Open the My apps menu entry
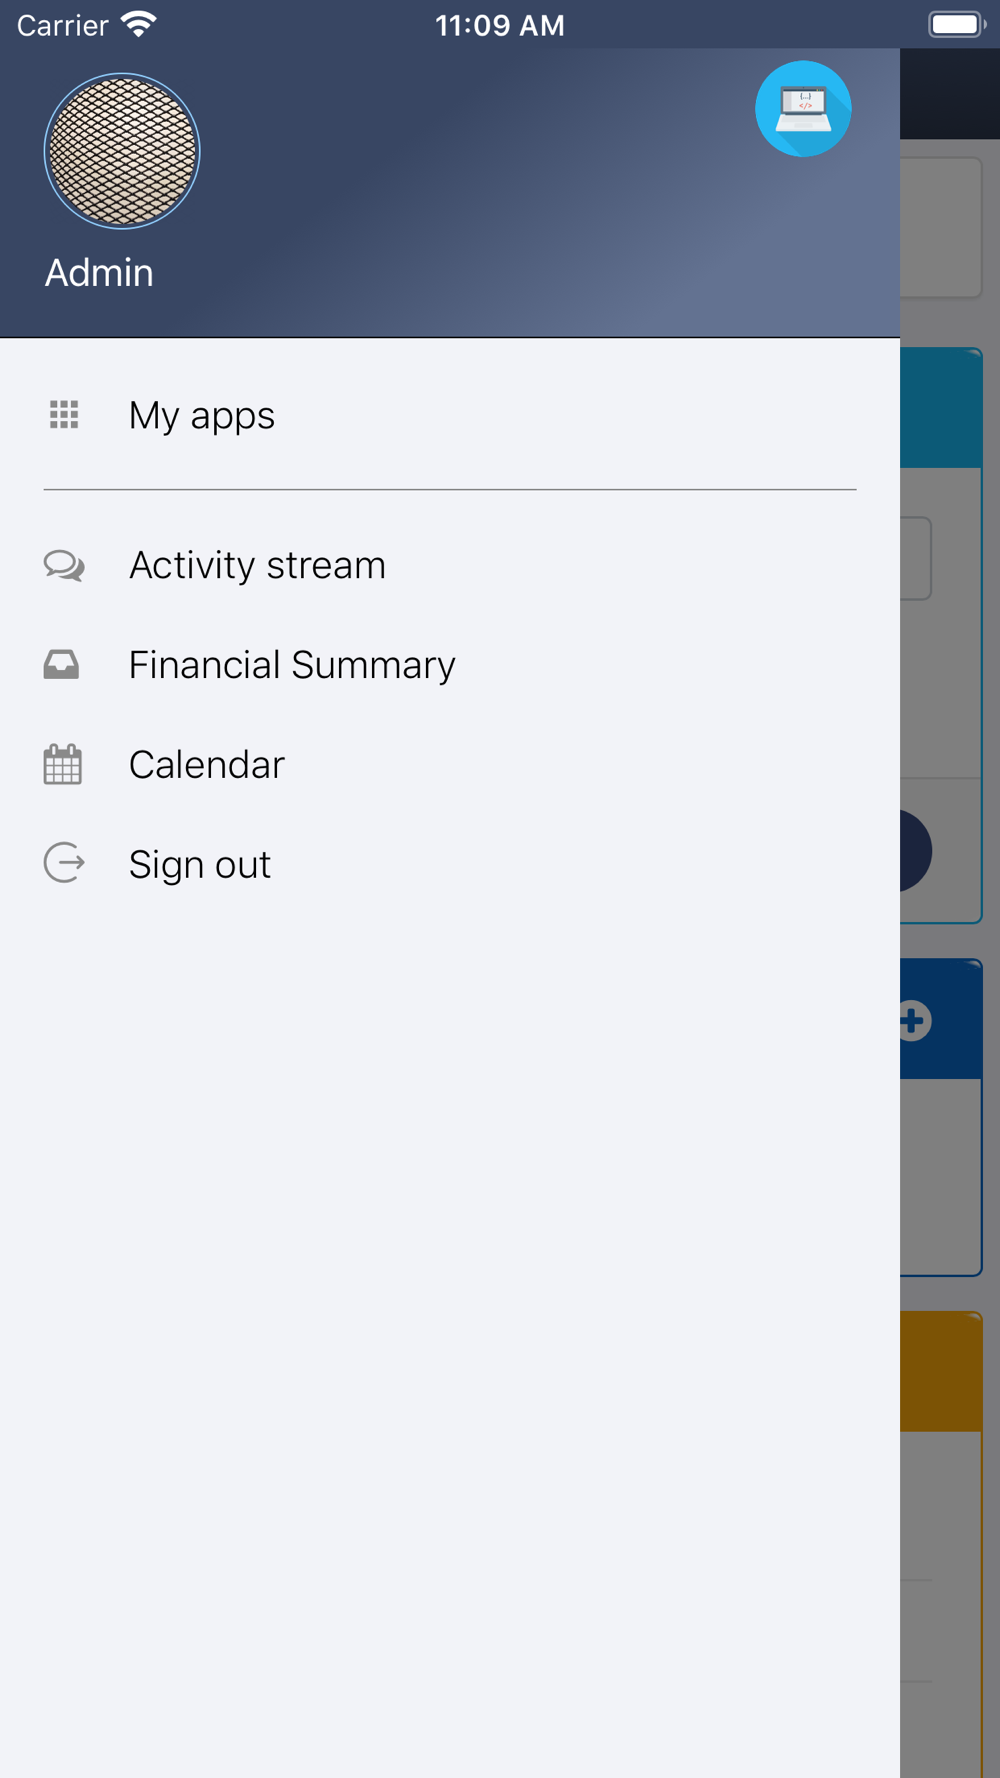 coord(450,415)
